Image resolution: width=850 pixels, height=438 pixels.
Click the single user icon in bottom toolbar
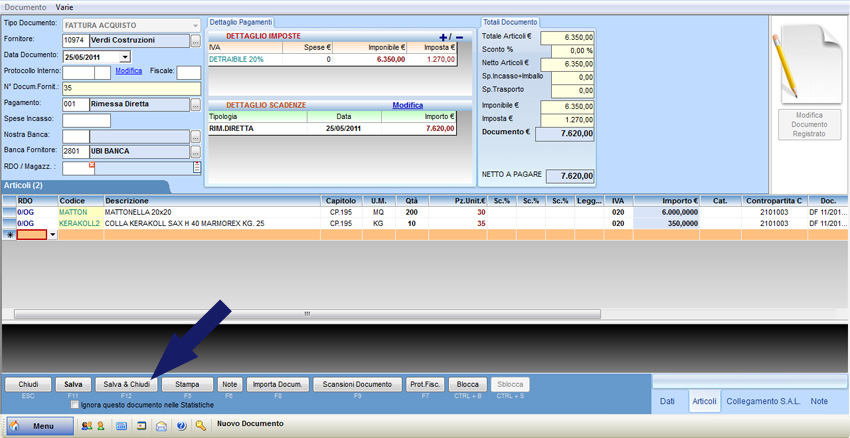pyautogui.click(x=102, y=425)
